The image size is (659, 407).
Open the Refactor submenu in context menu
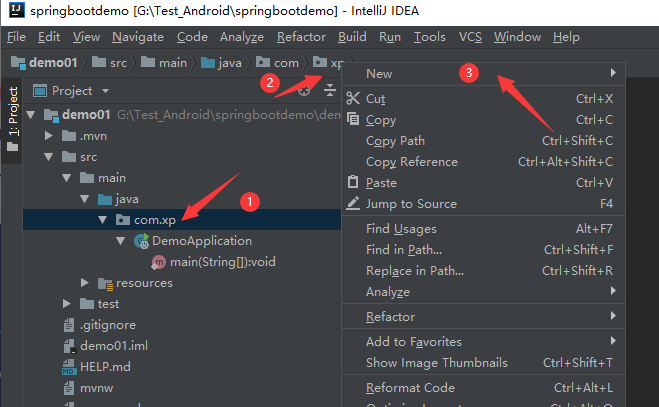point(483,317)
